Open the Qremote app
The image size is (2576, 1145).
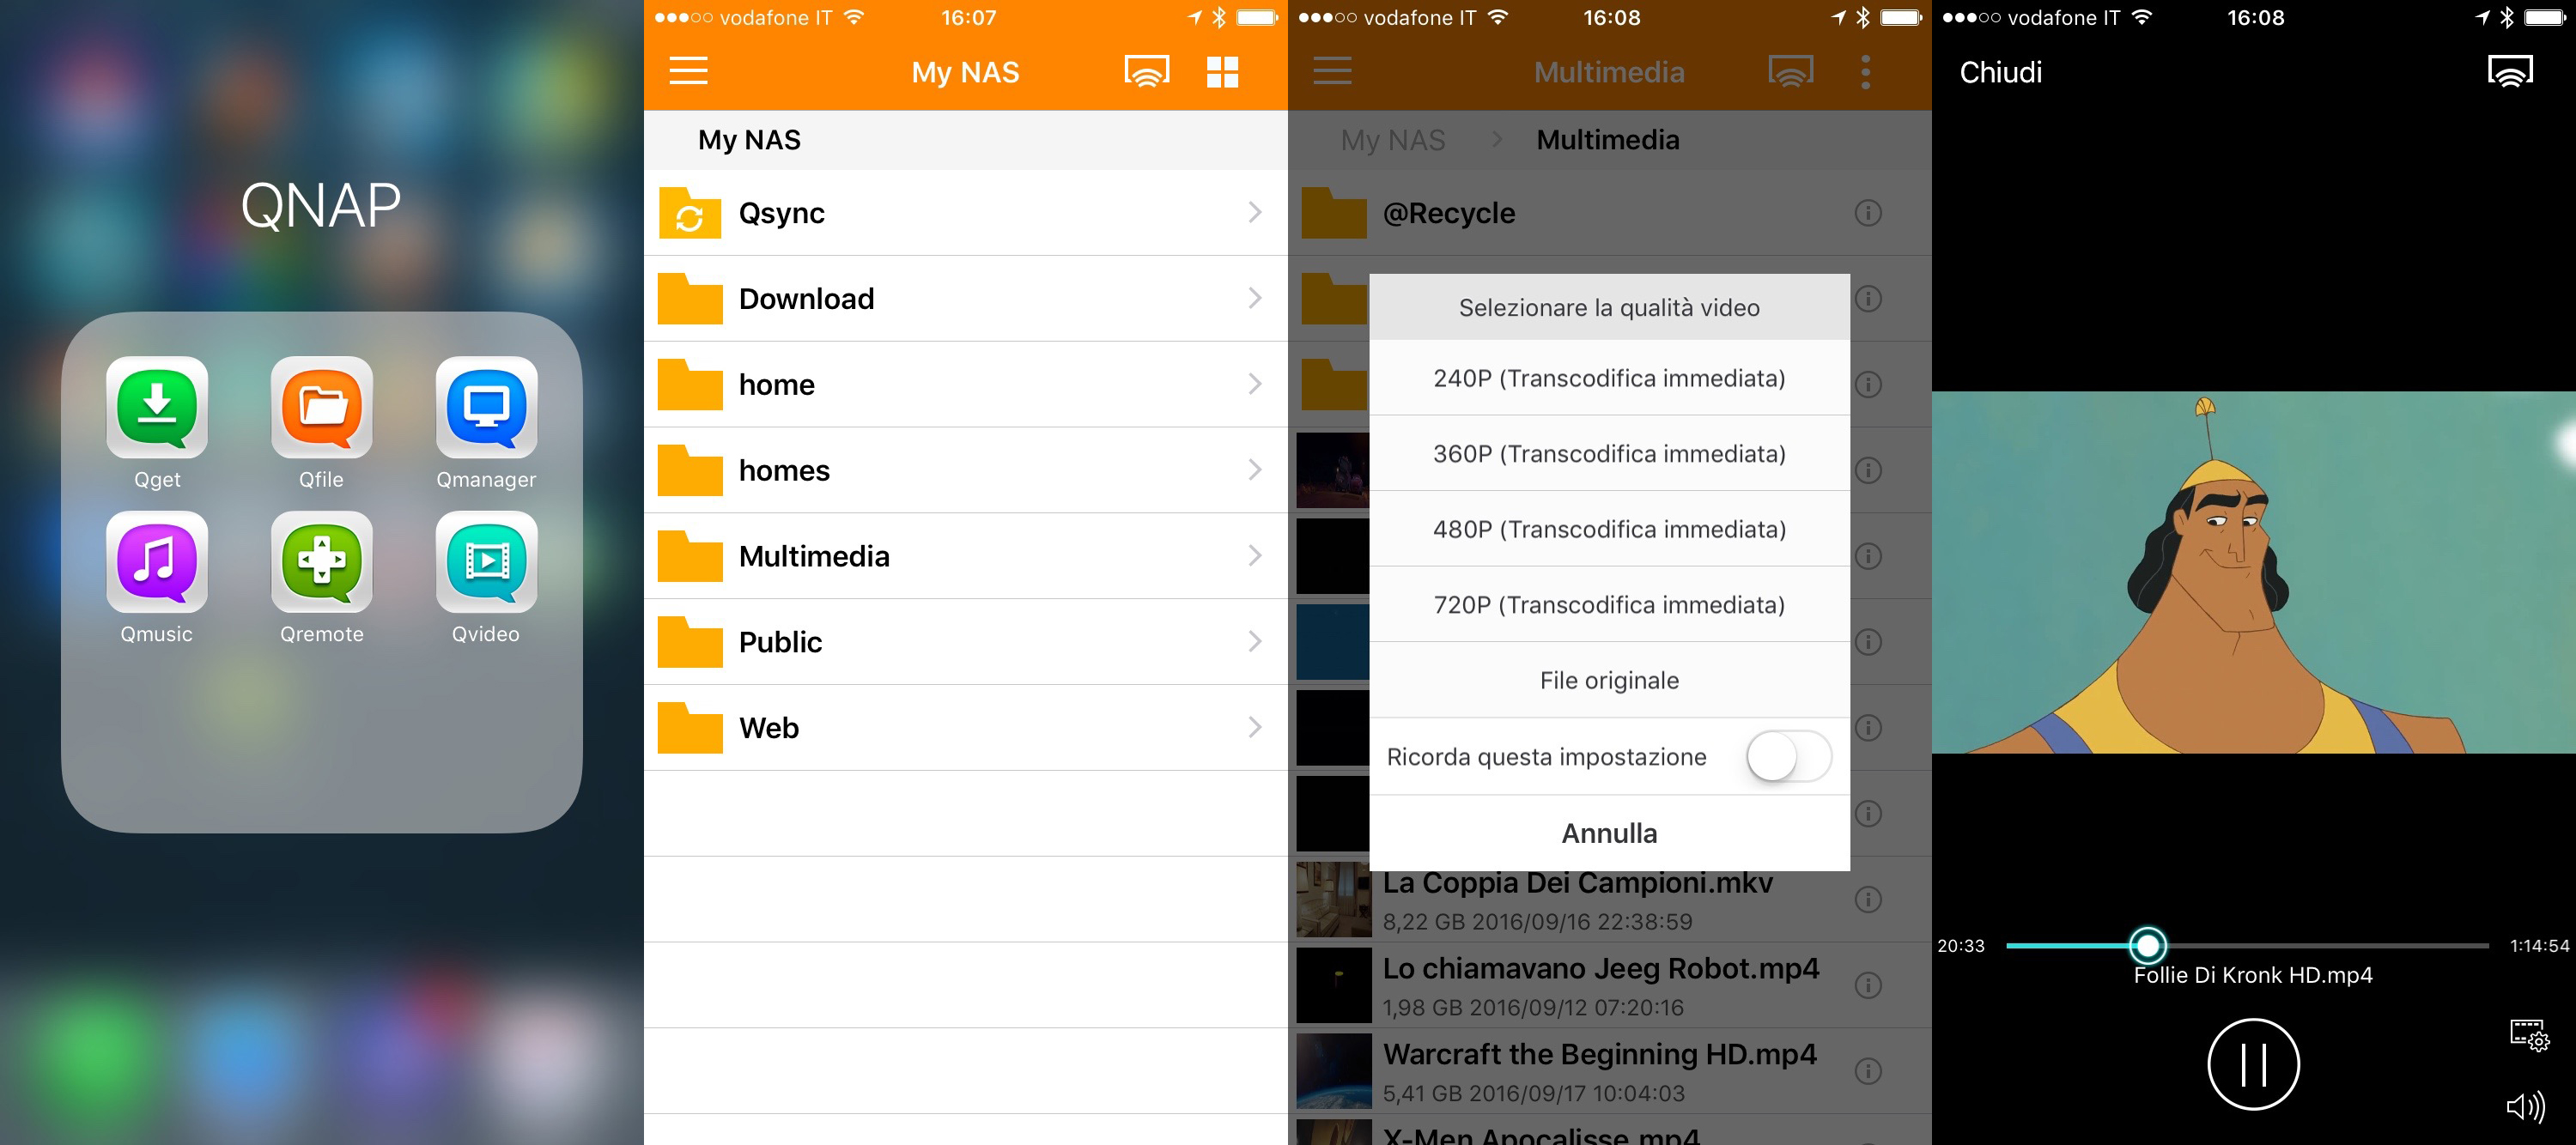tap(321, 562)
